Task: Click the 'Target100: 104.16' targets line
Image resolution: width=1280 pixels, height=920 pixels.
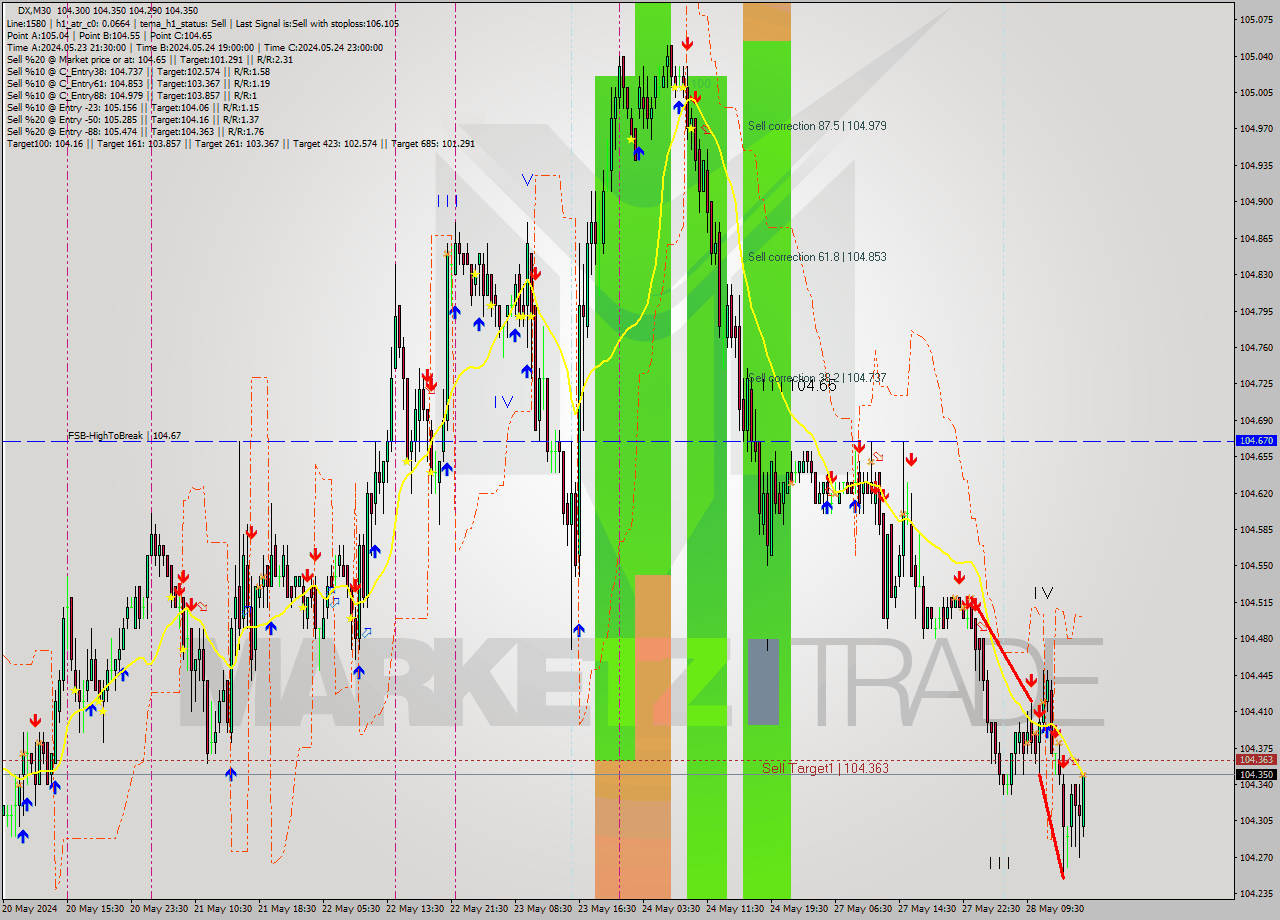Action: pos(240,143)
